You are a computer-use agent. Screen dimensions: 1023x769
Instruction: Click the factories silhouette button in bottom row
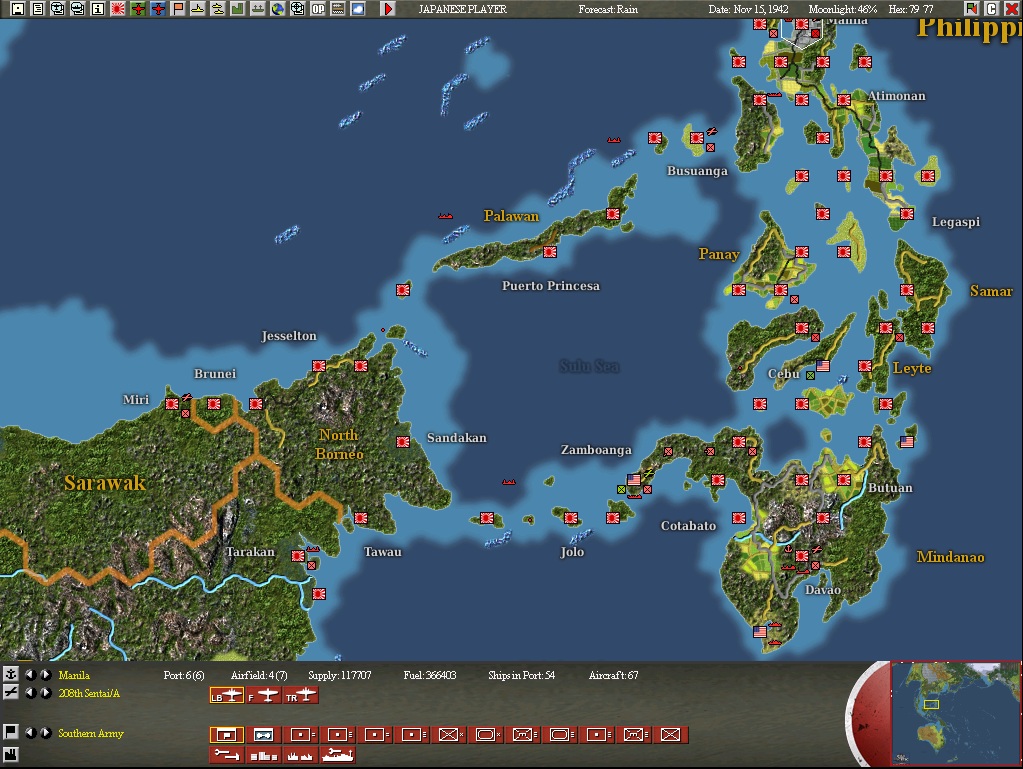pyautogui.click(x=301, y=755)
